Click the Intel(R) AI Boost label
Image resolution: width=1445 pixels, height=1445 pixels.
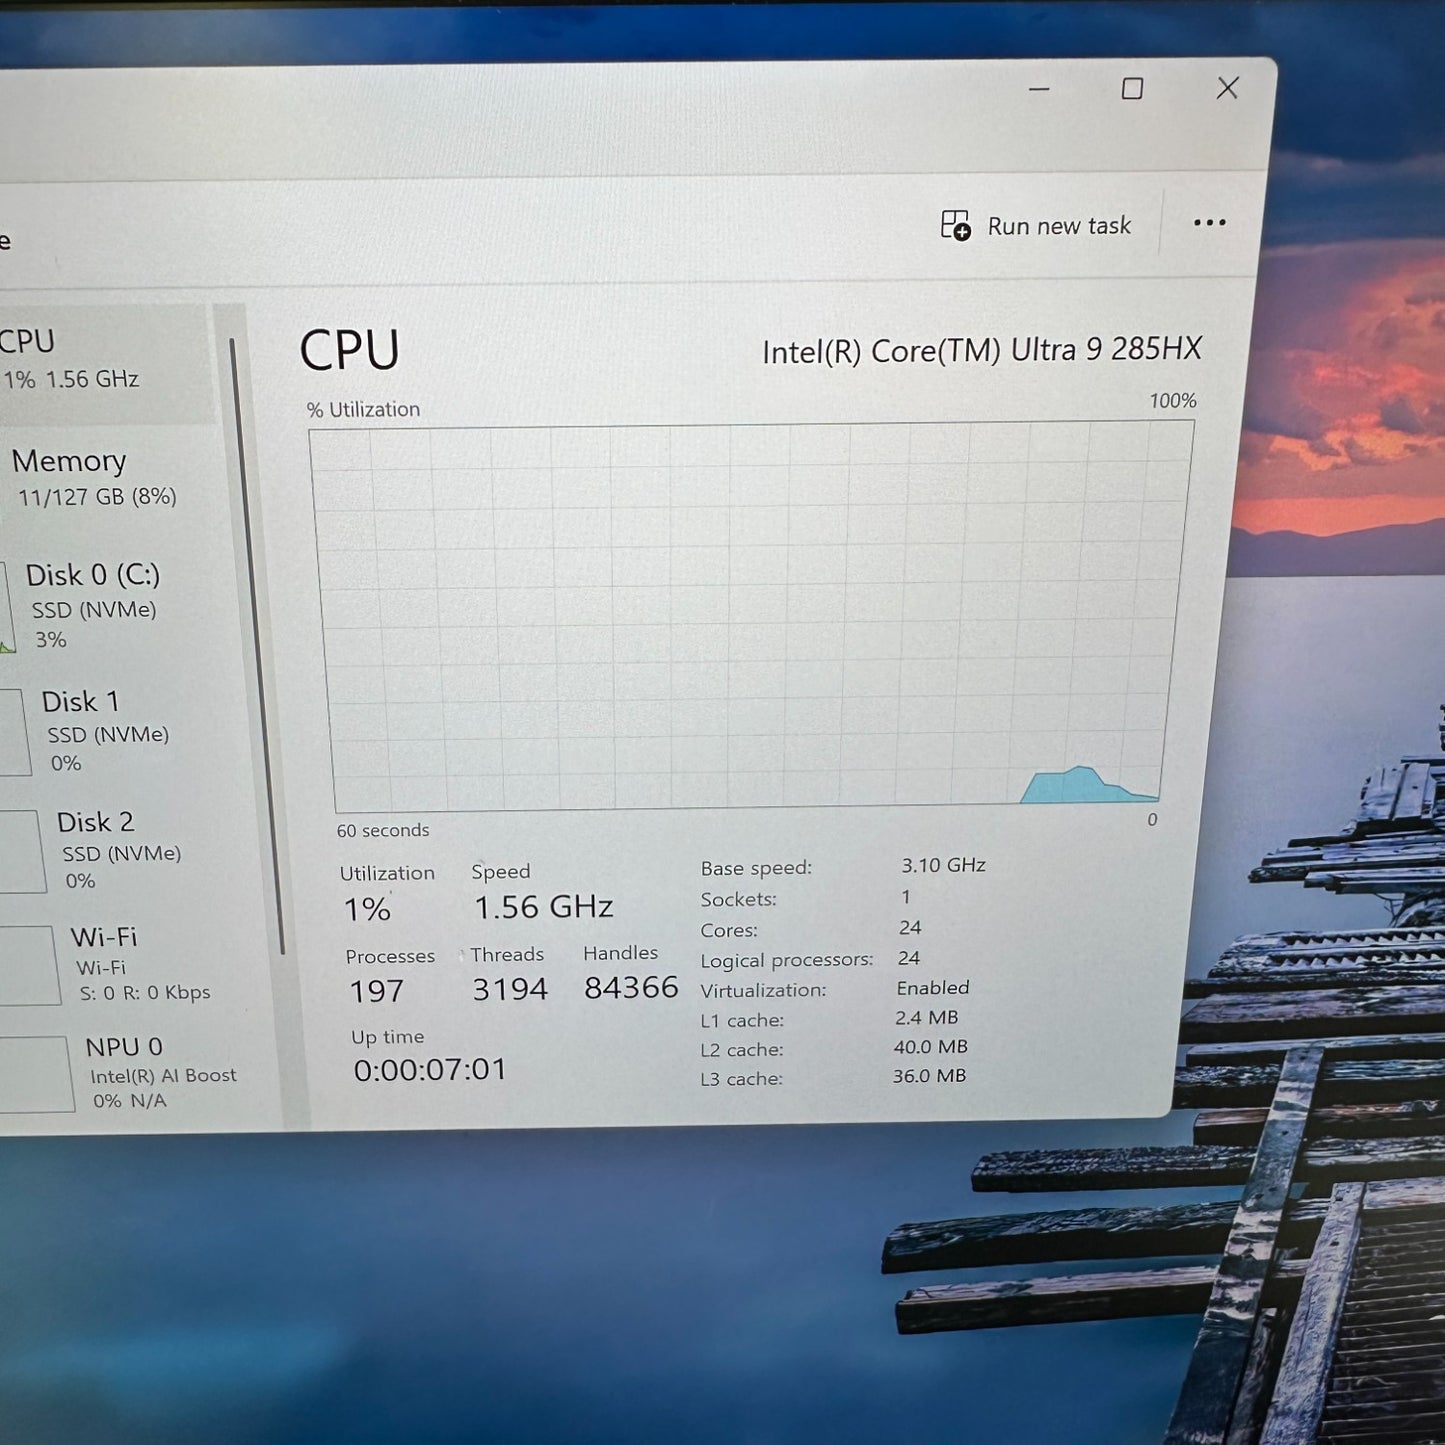pos(163,1076)
